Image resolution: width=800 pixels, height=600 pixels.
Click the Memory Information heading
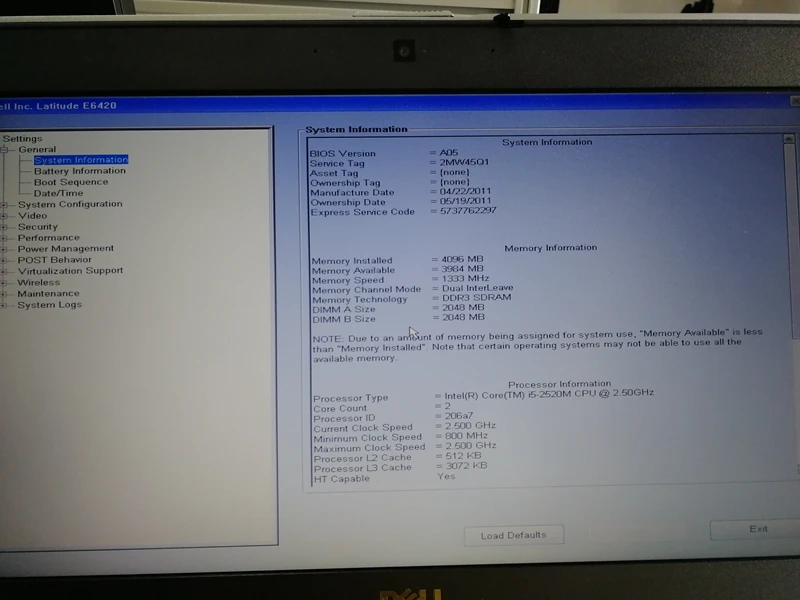pyautogui.click(x=551, y=248)
